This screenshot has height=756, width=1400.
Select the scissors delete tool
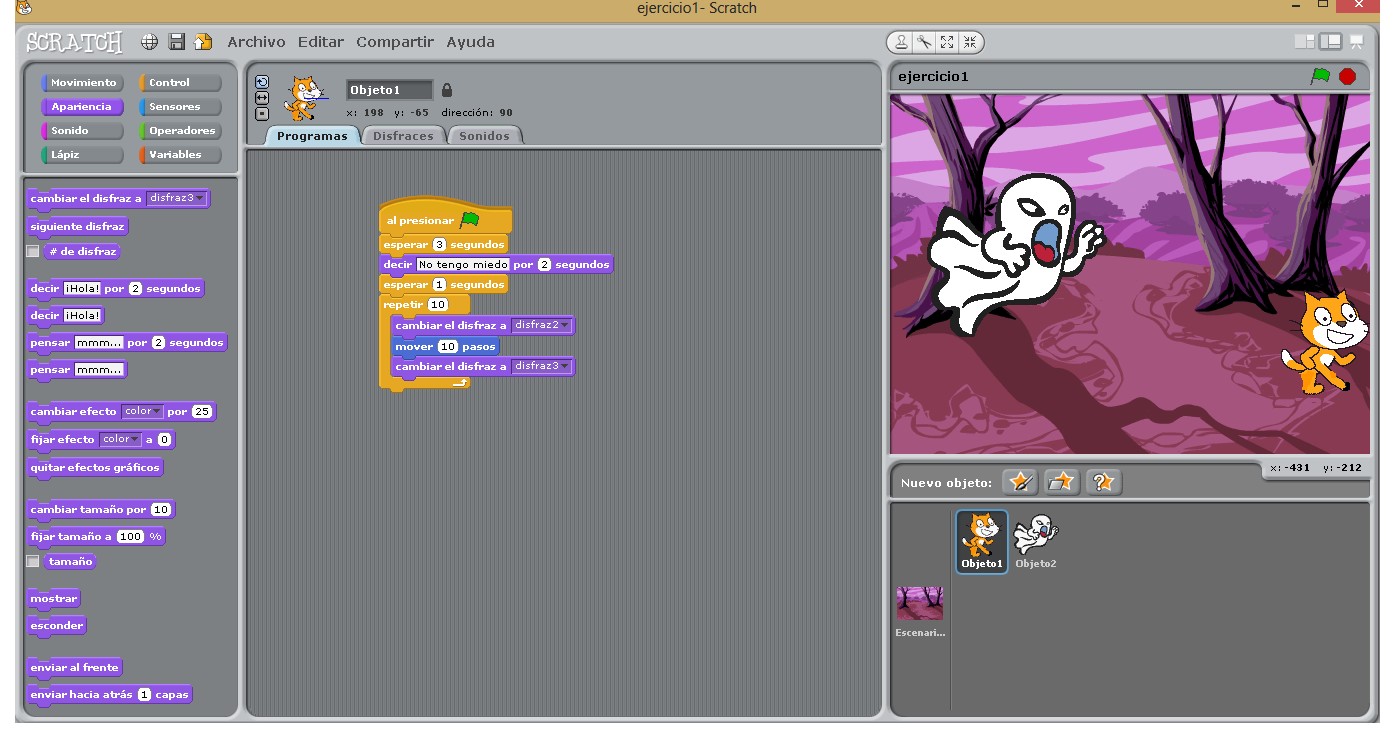tap(924, 42)
